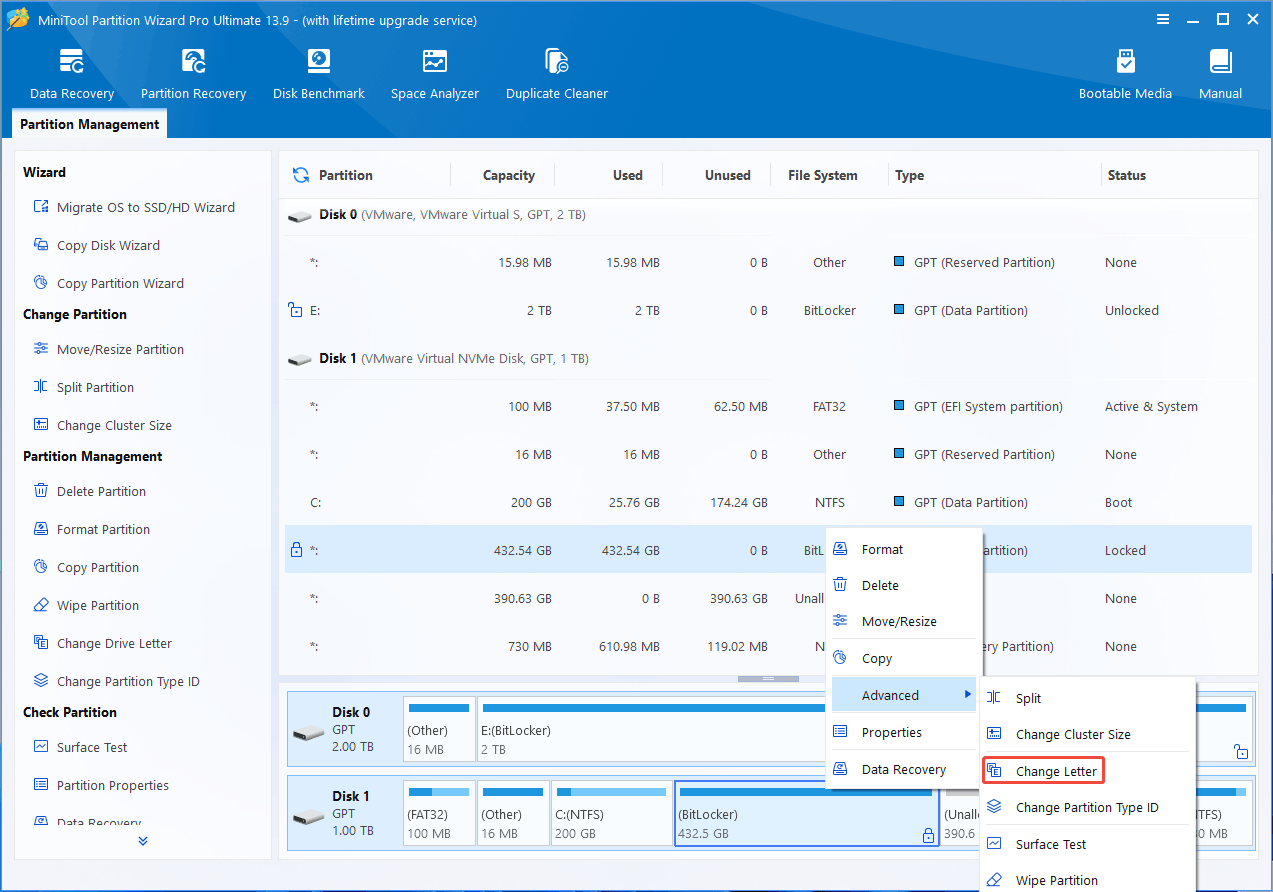Choose Change Cluster Size in the Advanced submenu
This screenshot has height=892, width=1273.
(1087, 735)
